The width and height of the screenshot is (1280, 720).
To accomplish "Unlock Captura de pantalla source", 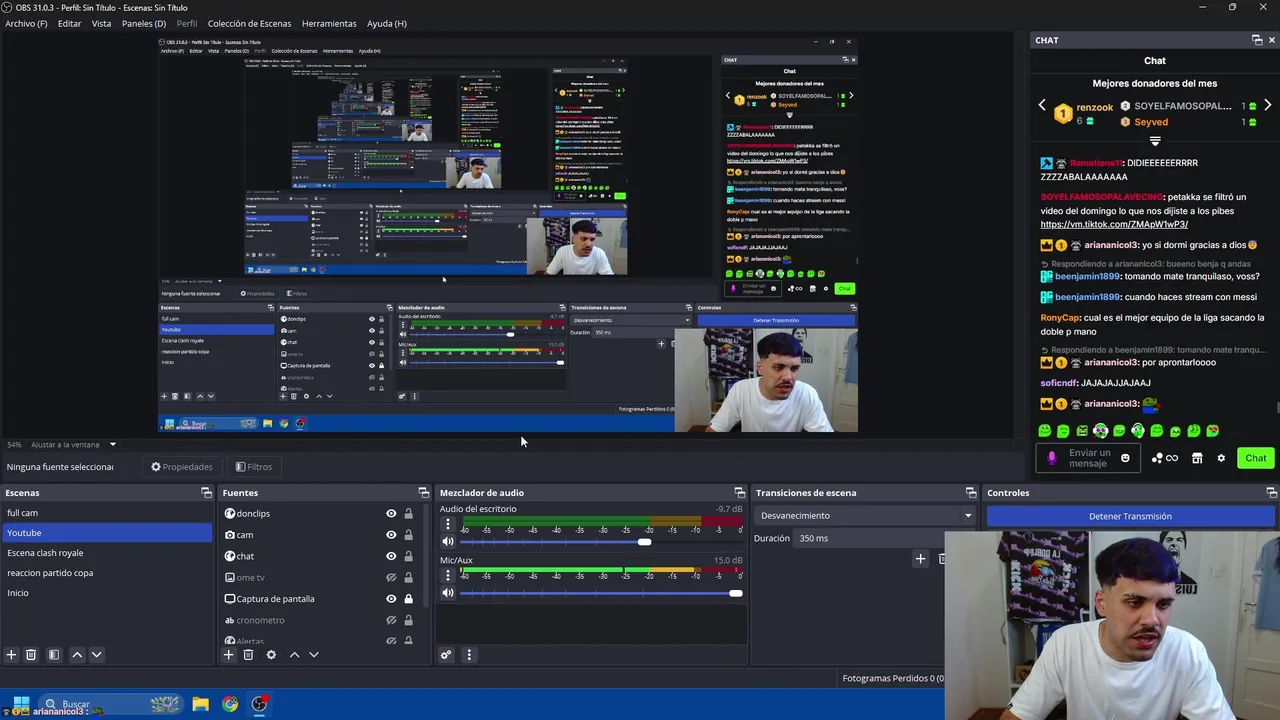I will 408,599.
